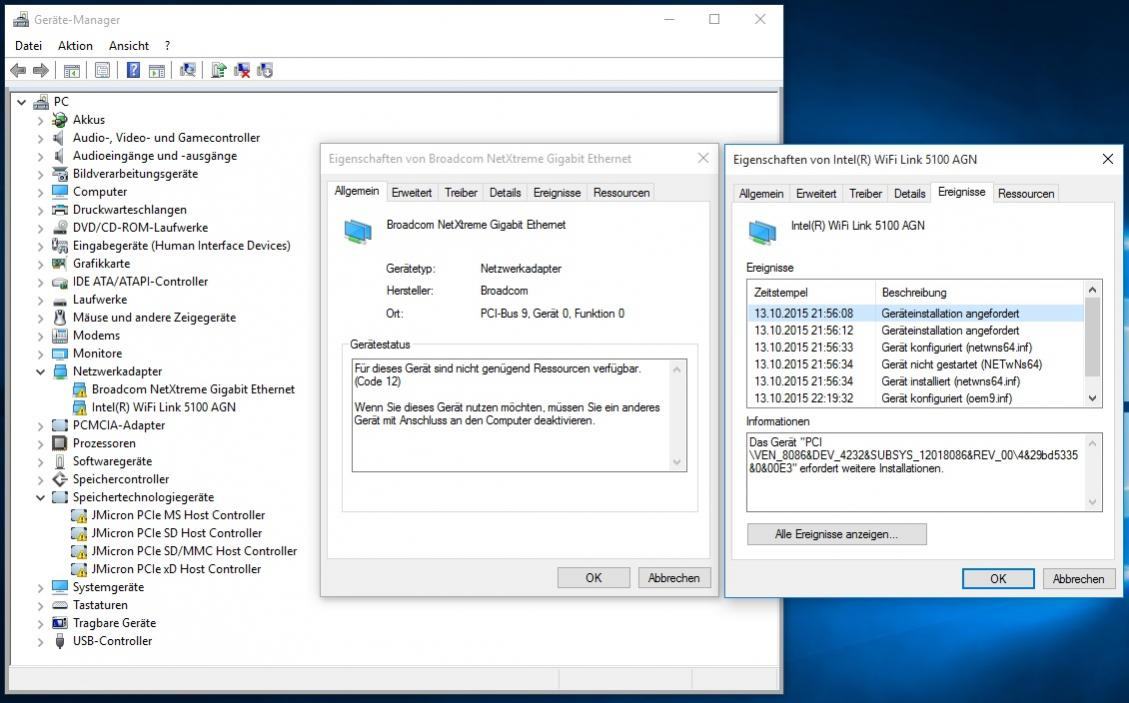Switch to Ereignisse tab in Broadcom dialog

click(557, 192)
